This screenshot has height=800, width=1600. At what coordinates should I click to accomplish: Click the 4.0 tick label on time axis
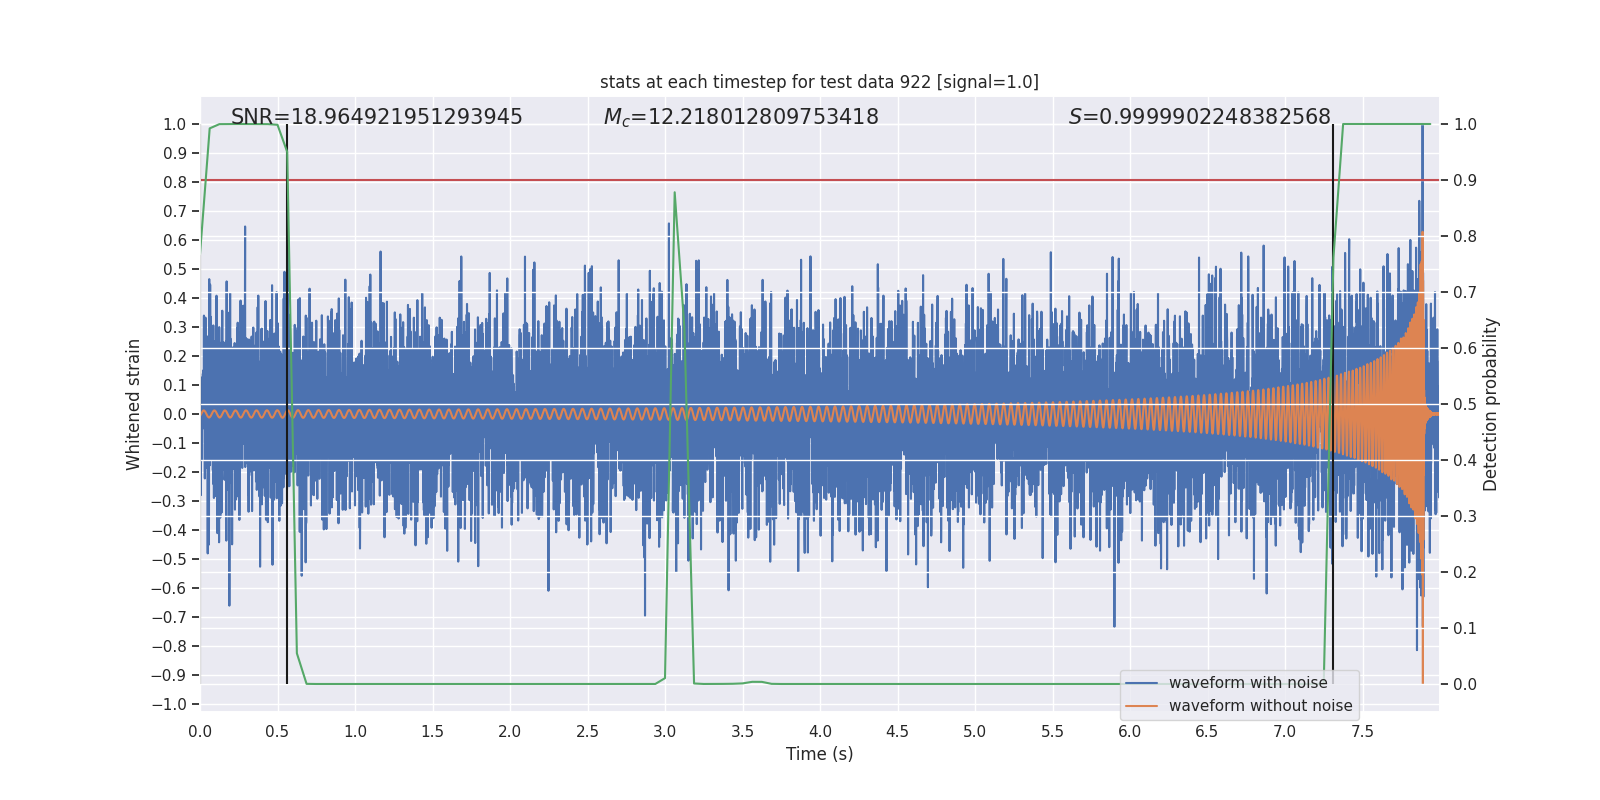point(820,731)
